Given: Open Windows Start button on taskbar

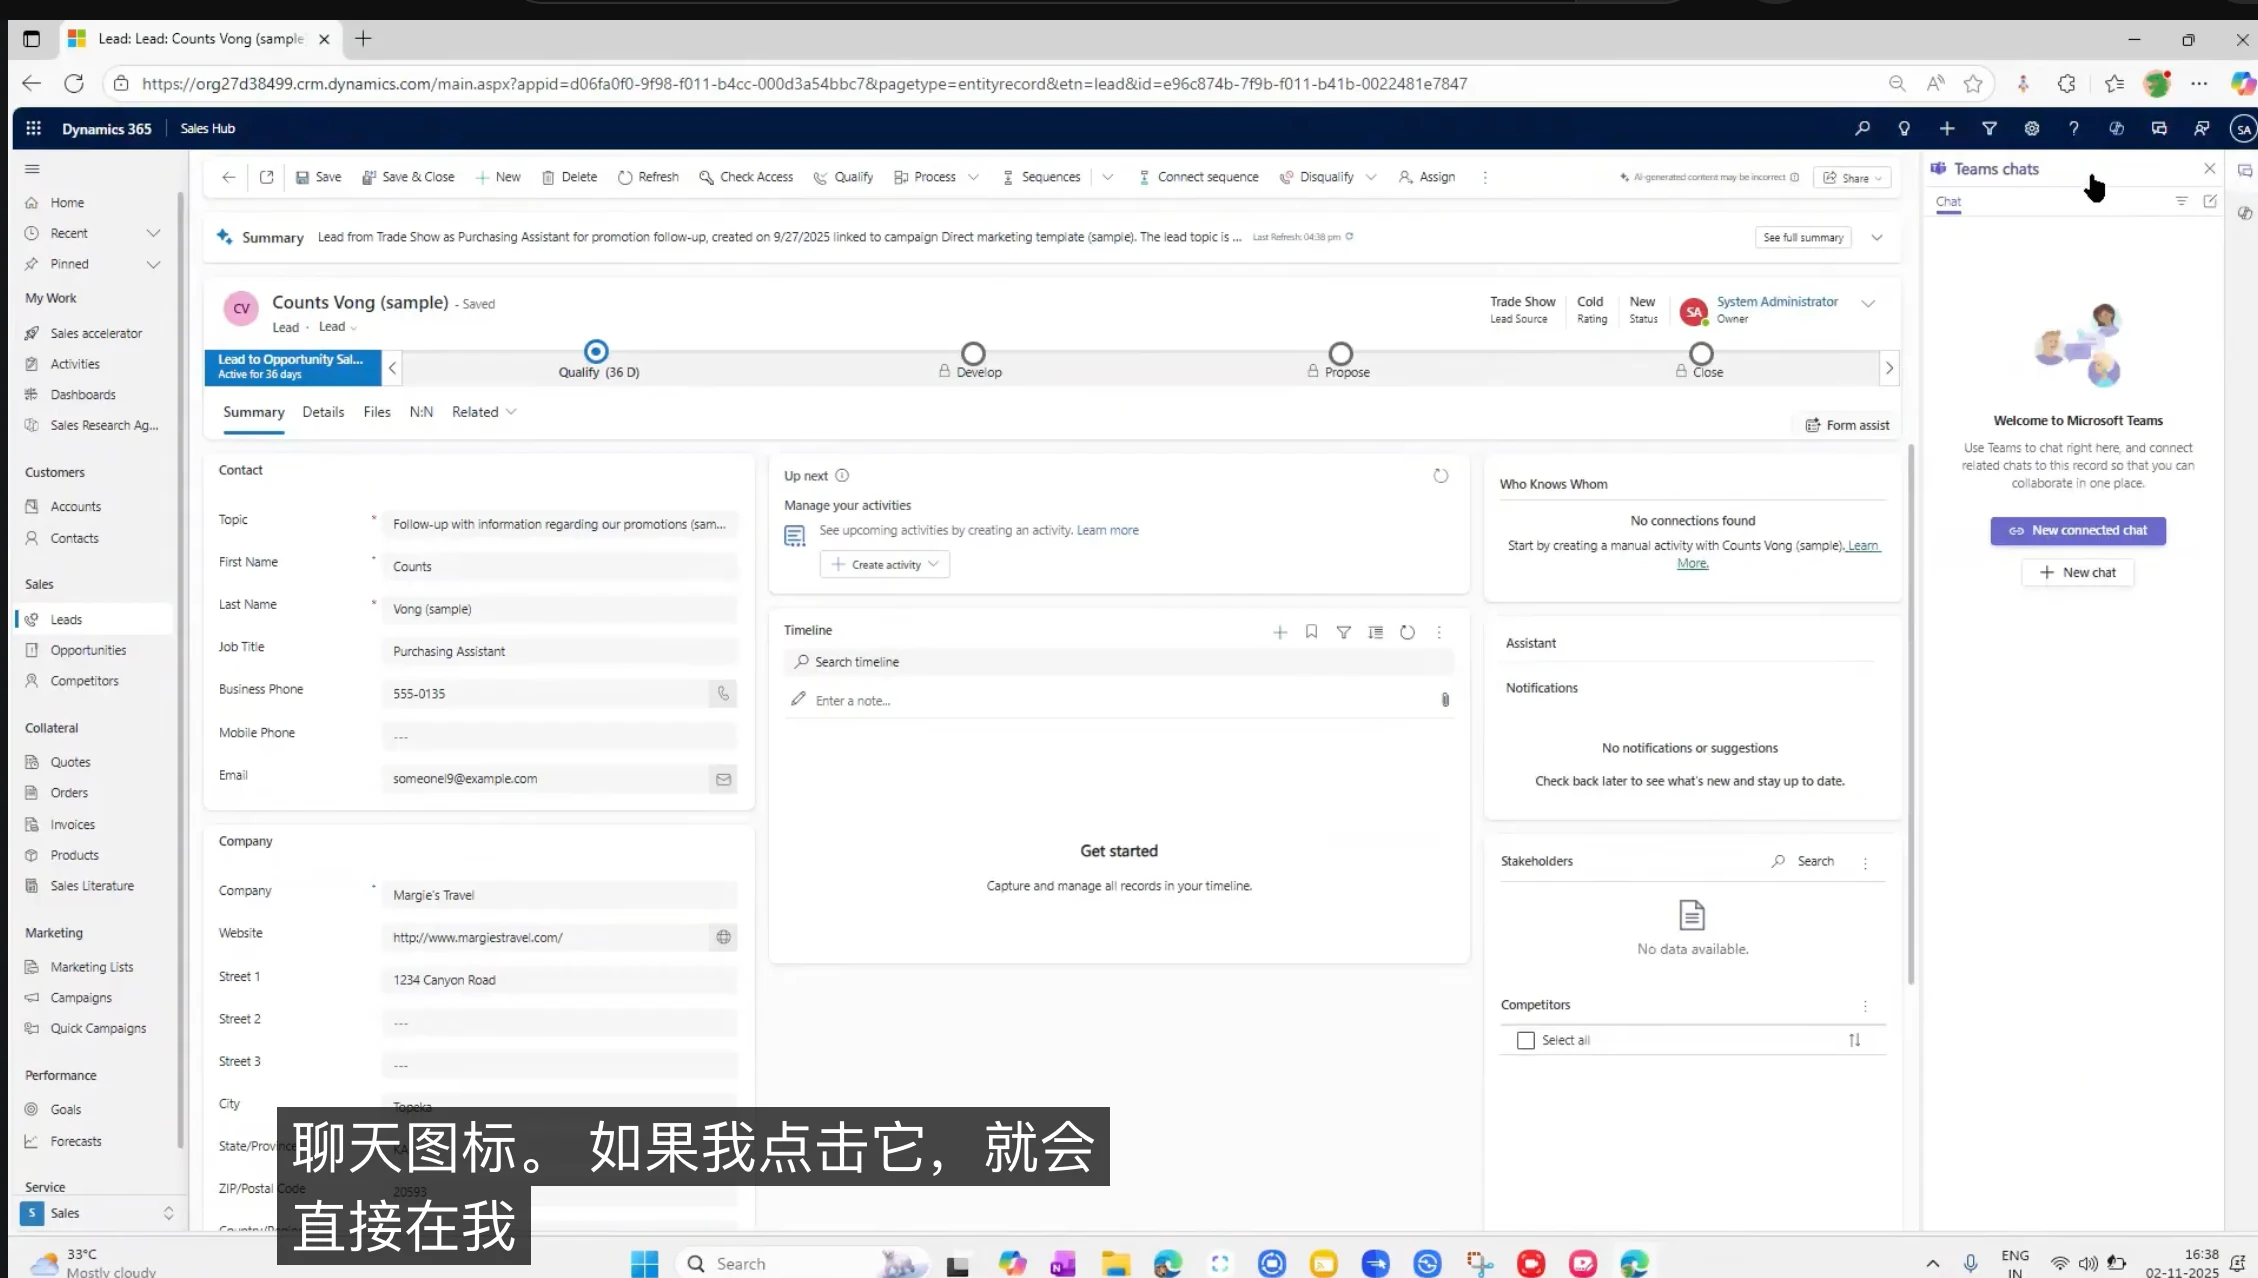Looking at the screenshot, I should pos(645,1264).
